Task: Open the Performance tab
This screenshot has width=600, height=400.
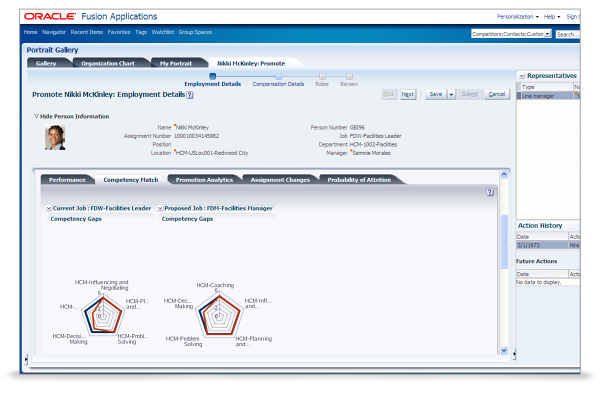Action: point(67,180)
